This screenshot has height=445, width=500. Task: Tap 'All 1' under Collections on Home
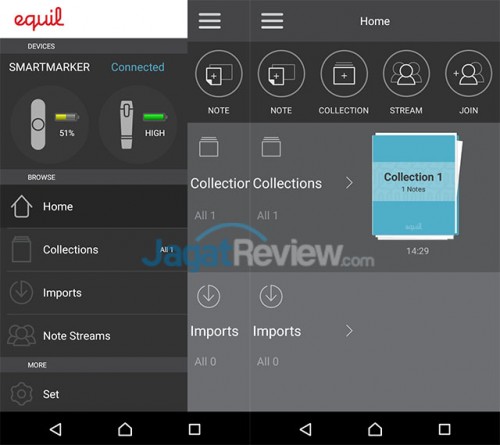267,215
